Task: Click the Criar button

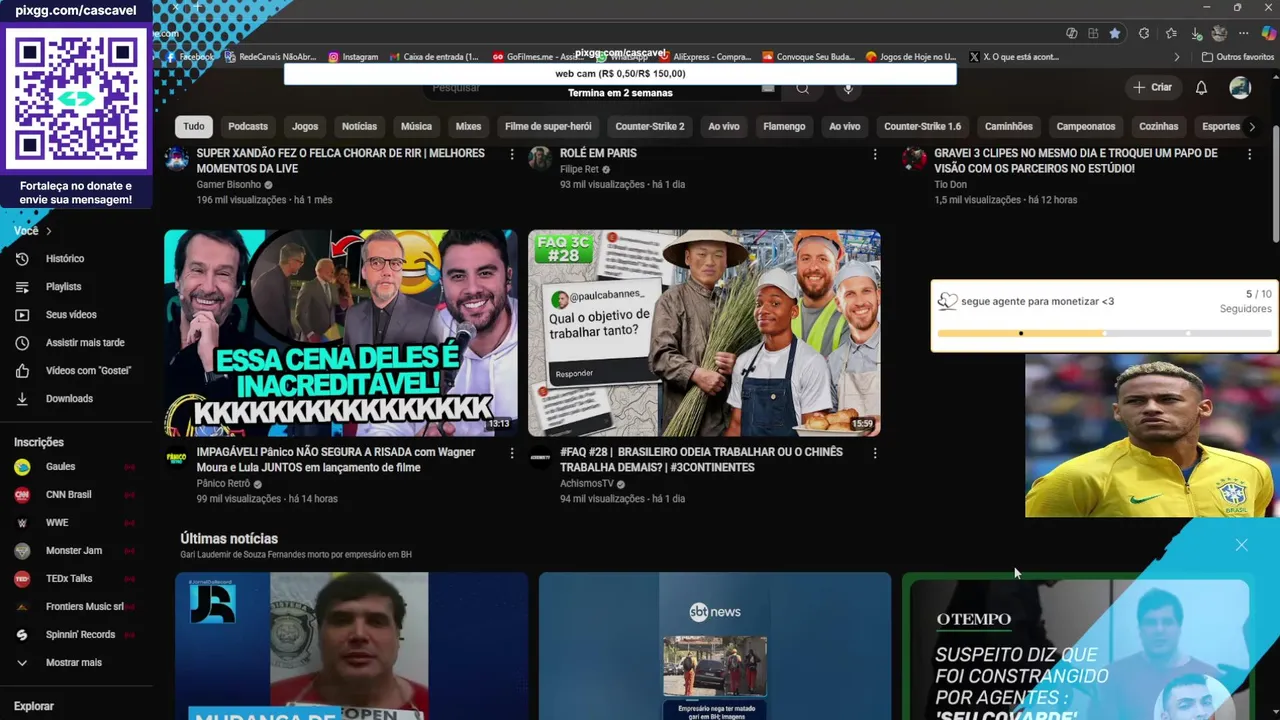Action: point(1152,88)
